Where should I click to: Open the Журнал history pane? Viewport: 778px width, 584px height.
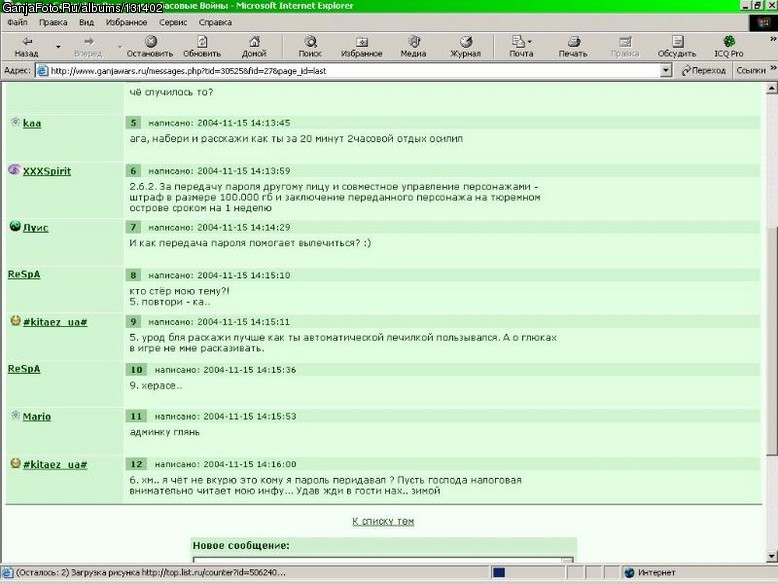pos(465,47)
